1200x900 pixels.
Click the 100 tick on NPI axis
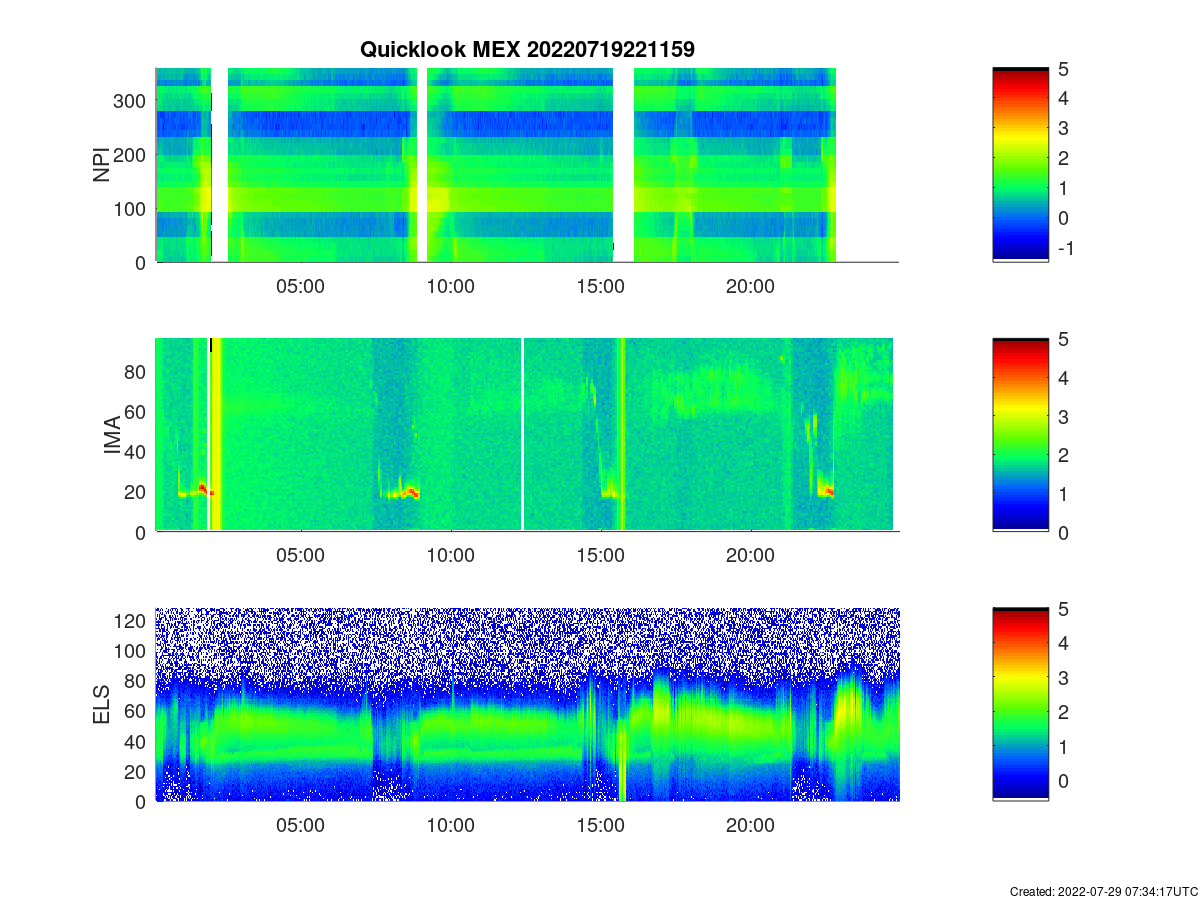click(x=132, y=209)
